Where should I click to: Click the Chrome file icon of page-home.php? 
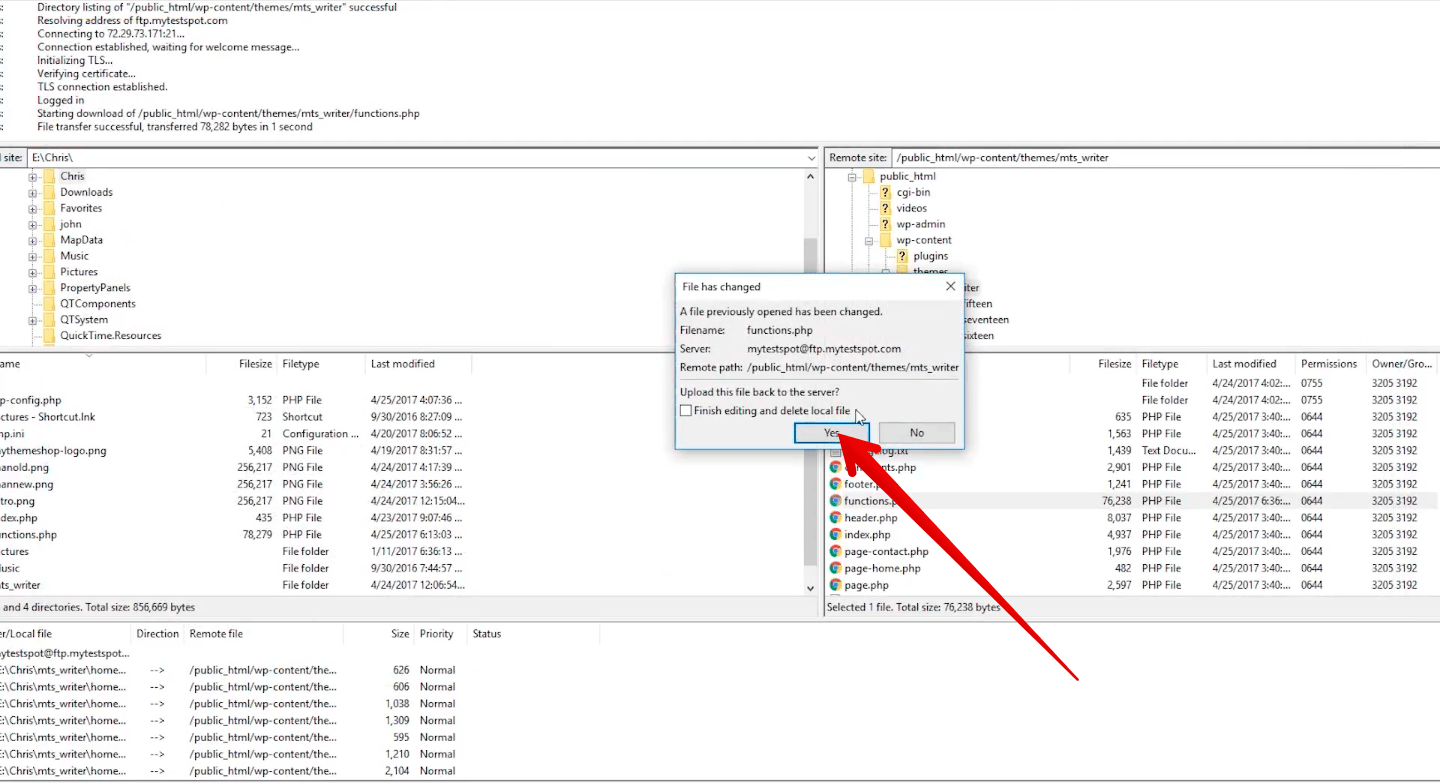(836, 568)
